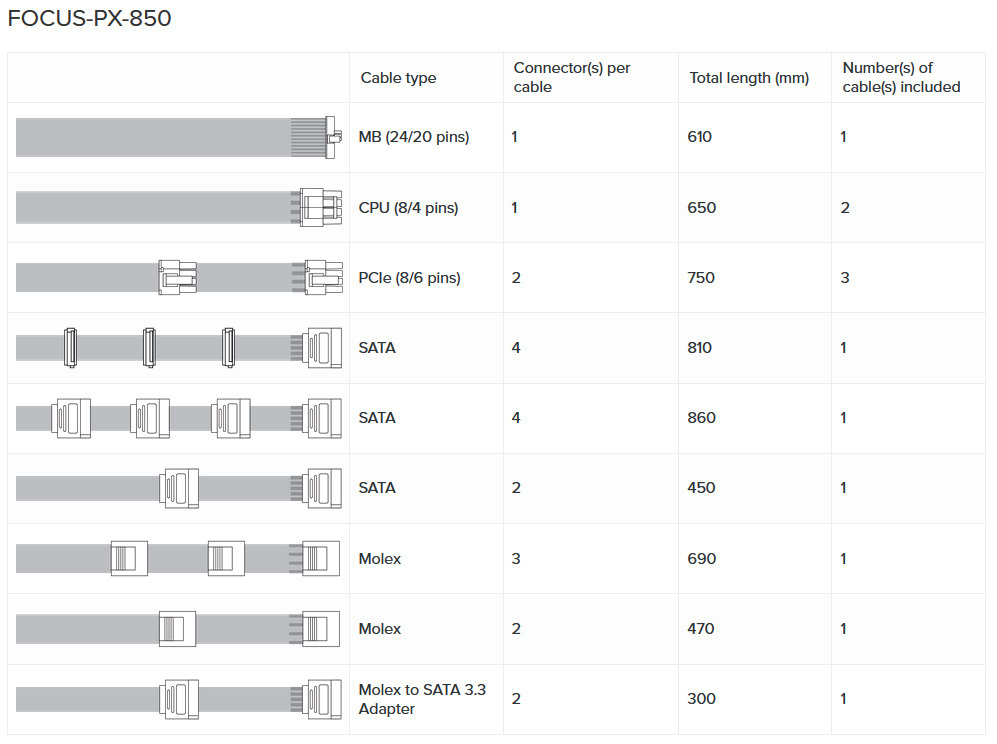Select the PCIe (8/6 pins) cable image

point(179,277)
